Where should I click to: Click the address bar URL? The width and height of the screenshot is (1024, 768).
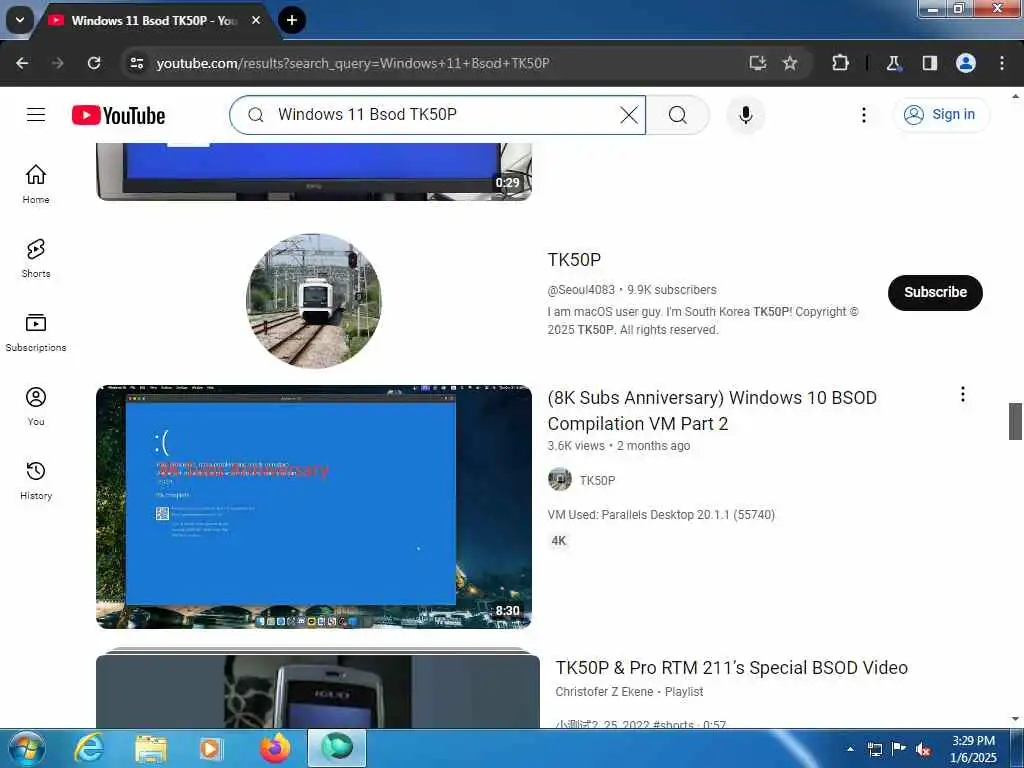coord(353,63)
